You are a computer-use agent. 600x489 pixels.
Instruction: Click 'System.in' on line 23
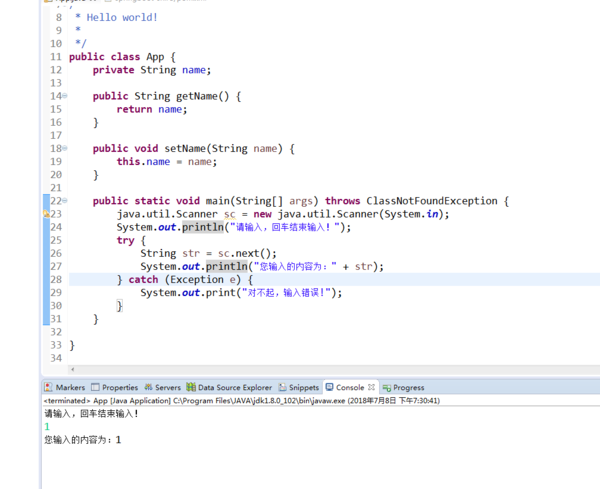click(411, 214)
